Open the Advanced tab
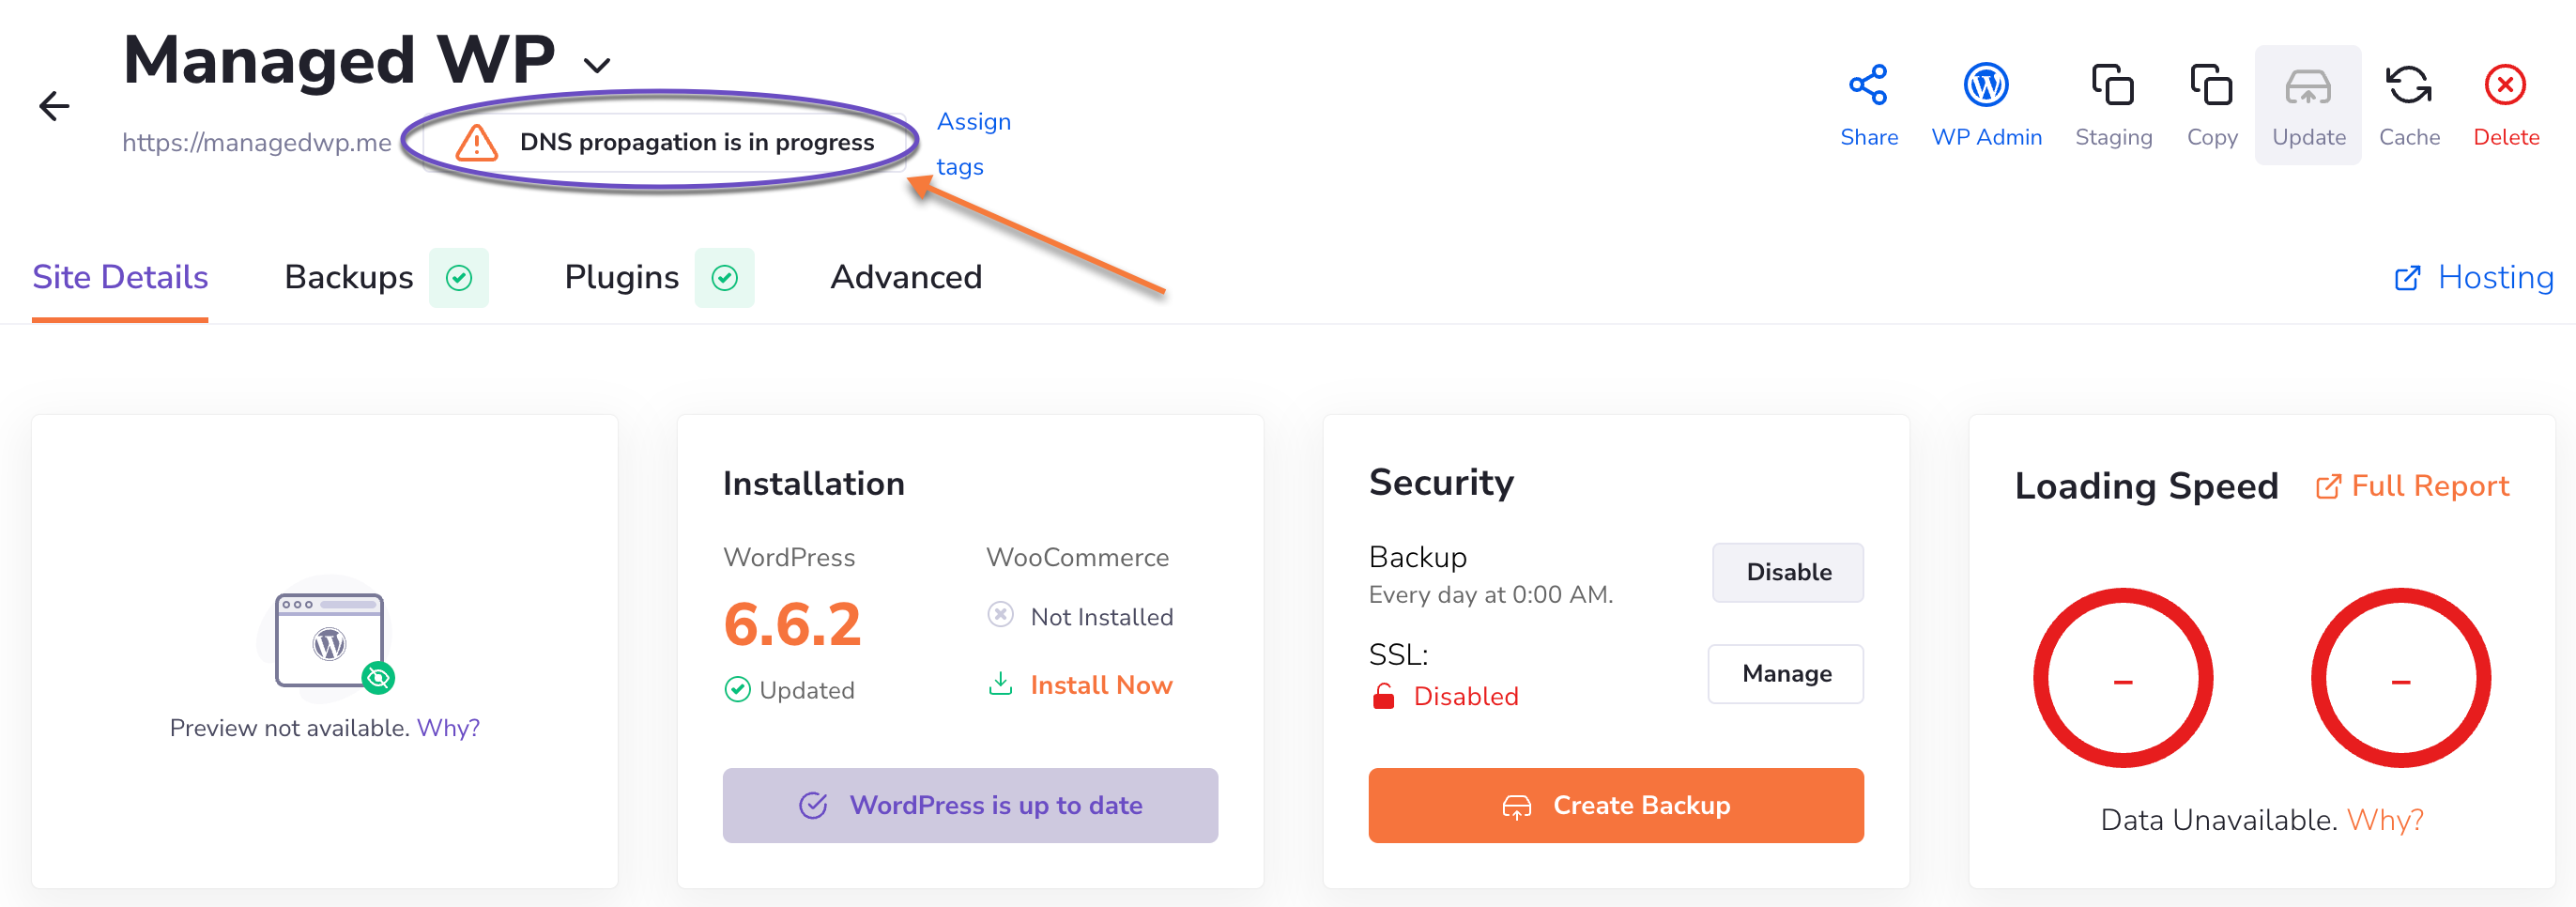 906,277
